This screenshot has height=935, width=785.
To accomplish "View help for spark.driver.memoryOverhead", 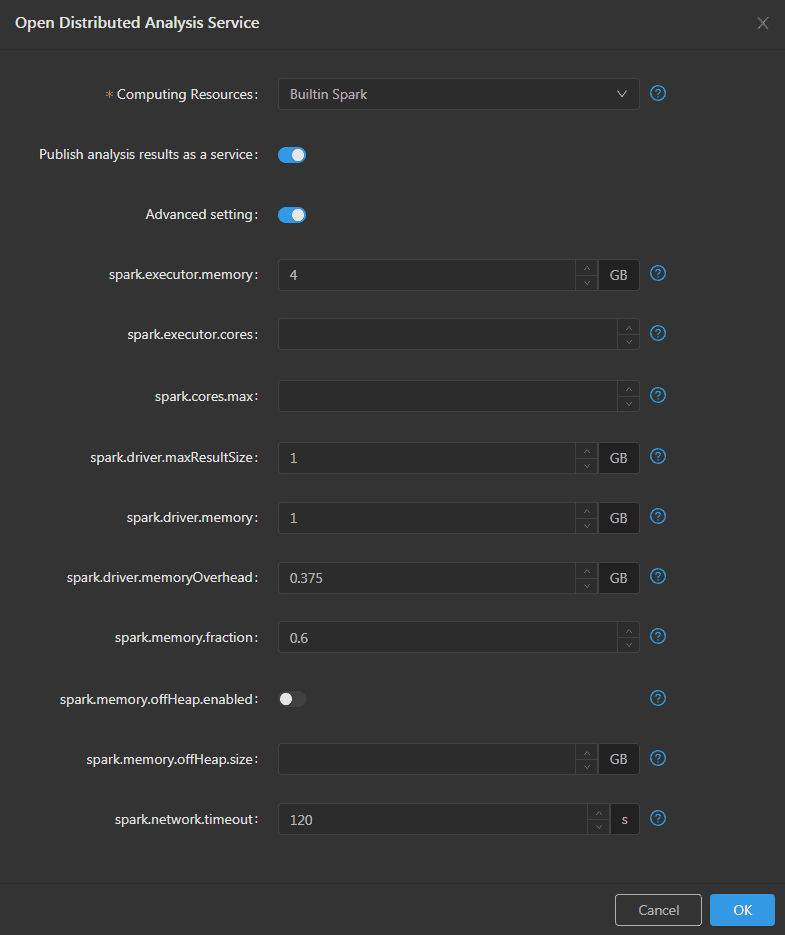I will (x=658, y=576).
